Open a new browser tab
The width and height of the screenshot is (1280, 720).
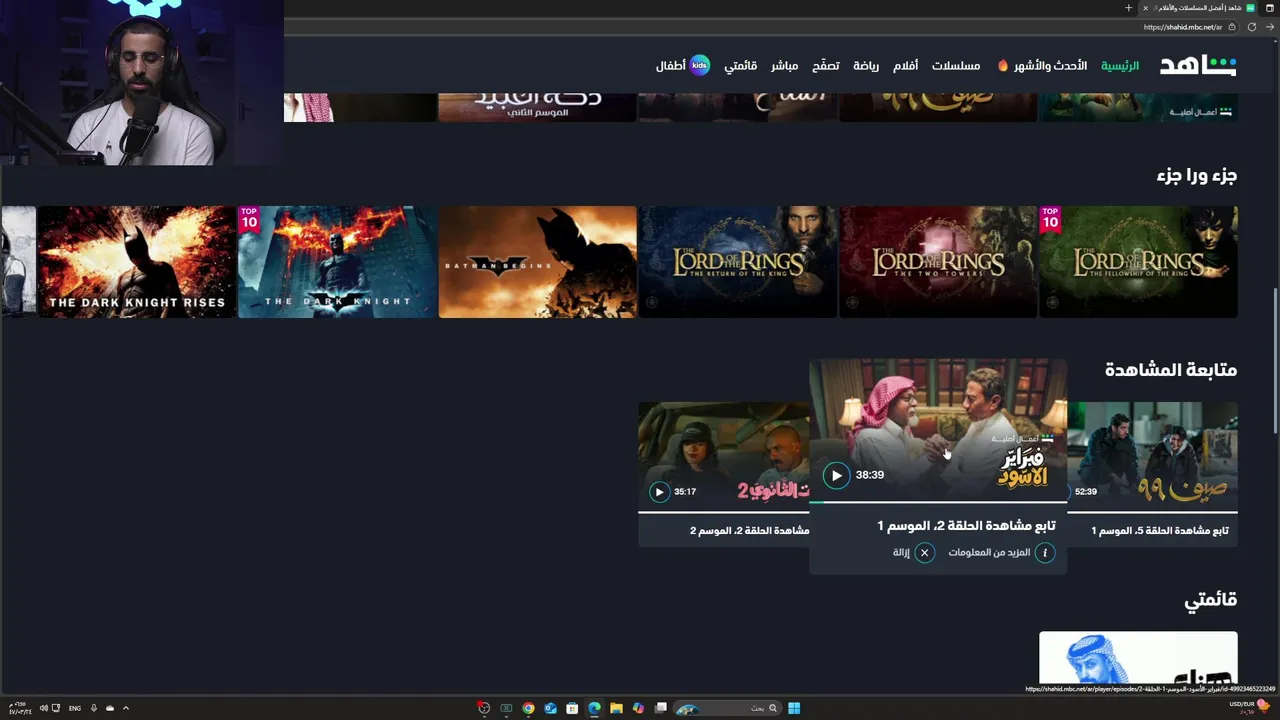tap(1129, 8)
